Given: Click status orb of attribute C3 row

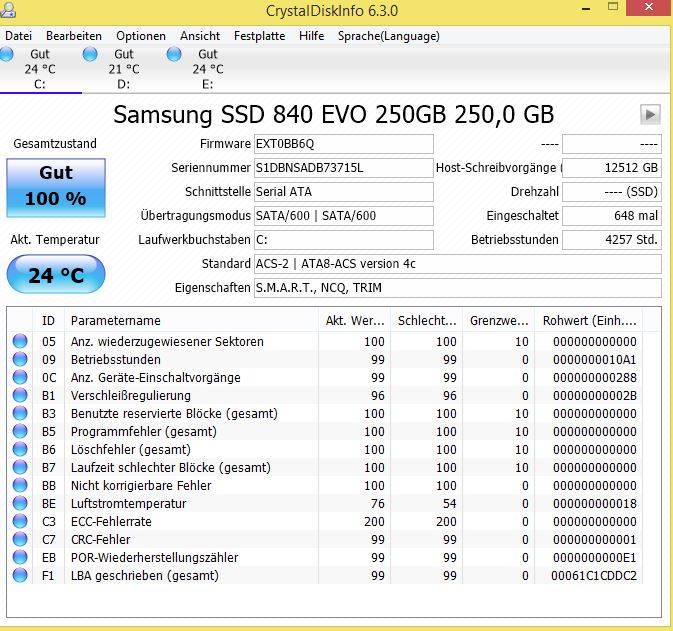Looking at the screenshot, I should 20,522.
